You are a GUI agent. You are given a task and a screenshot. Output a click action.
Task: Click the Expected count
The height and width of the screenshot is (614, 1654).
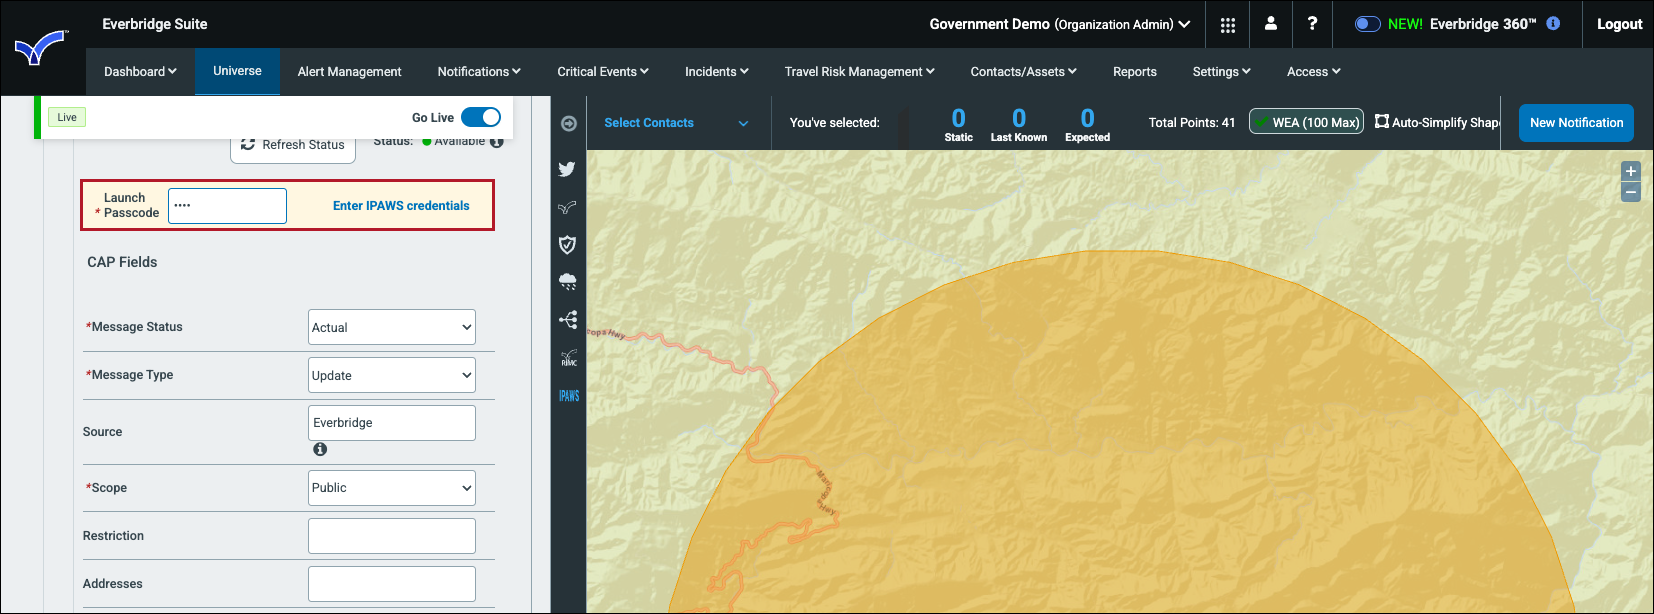point(1087,124)
